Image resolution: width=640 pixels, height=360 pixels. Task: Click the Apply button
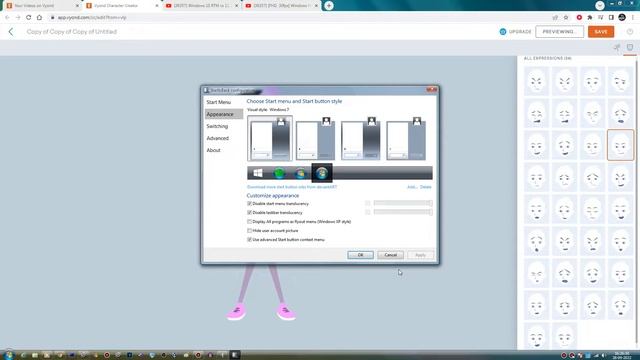(420, 255)
